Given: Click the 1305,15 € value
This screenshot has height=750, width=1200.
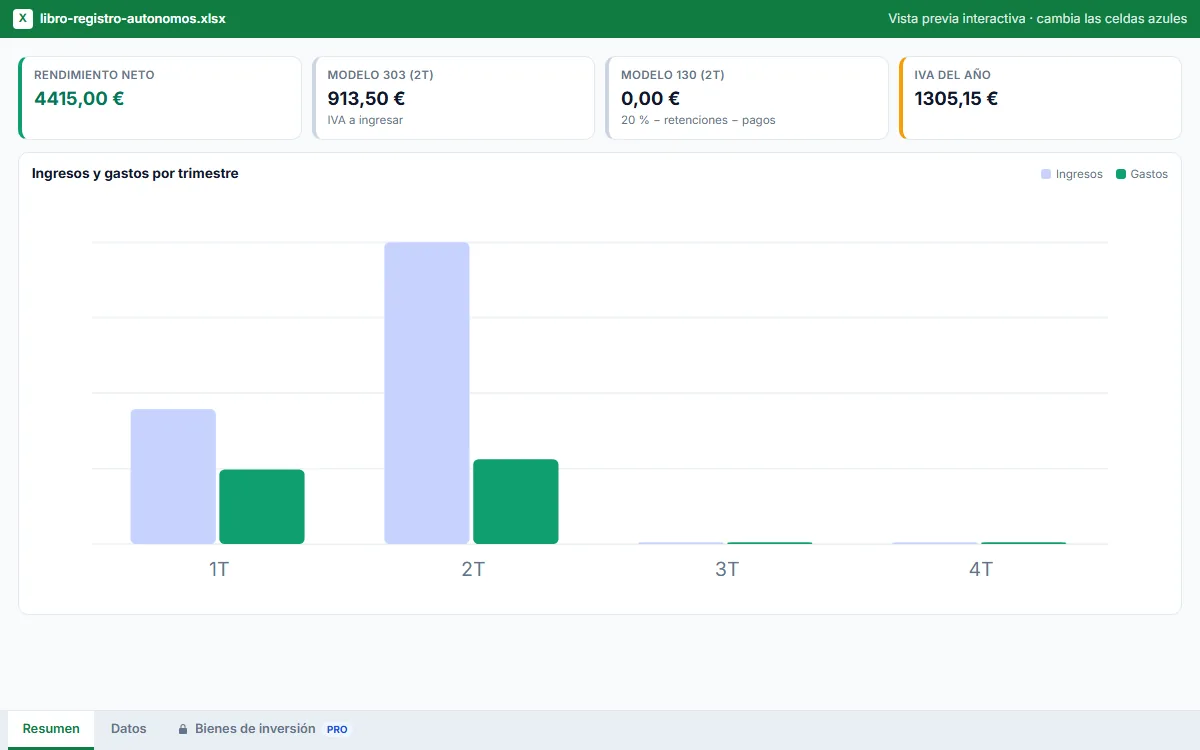Looking at the screenshot, I should coord(956,98).
